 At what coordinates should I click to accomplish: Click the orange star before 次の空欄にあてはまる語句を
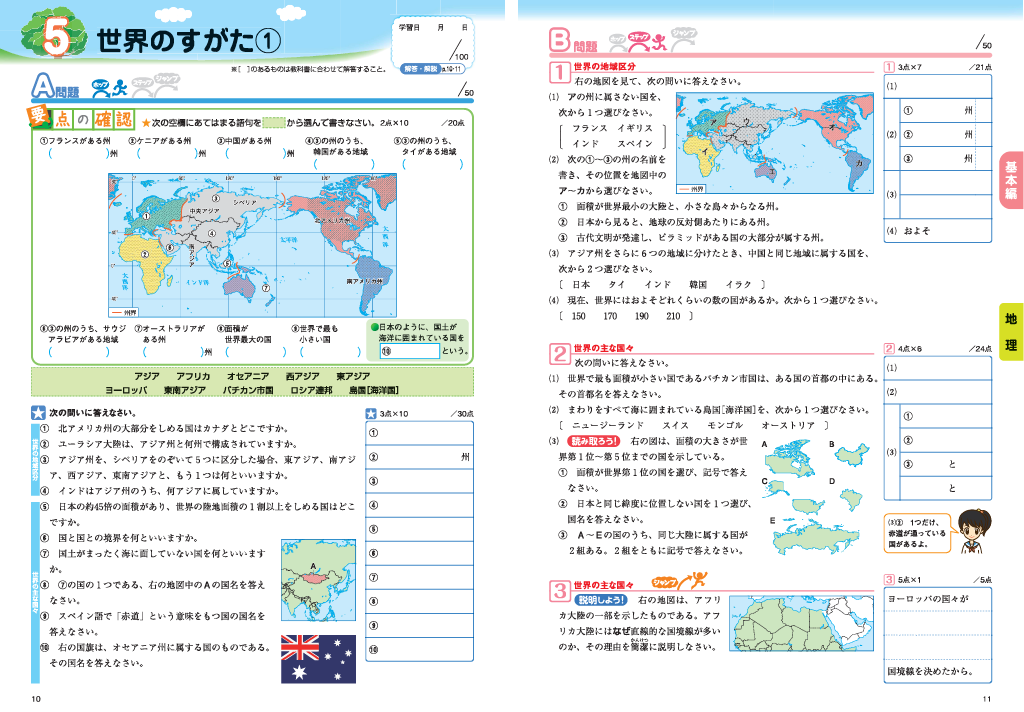click(x=146, y=123)
